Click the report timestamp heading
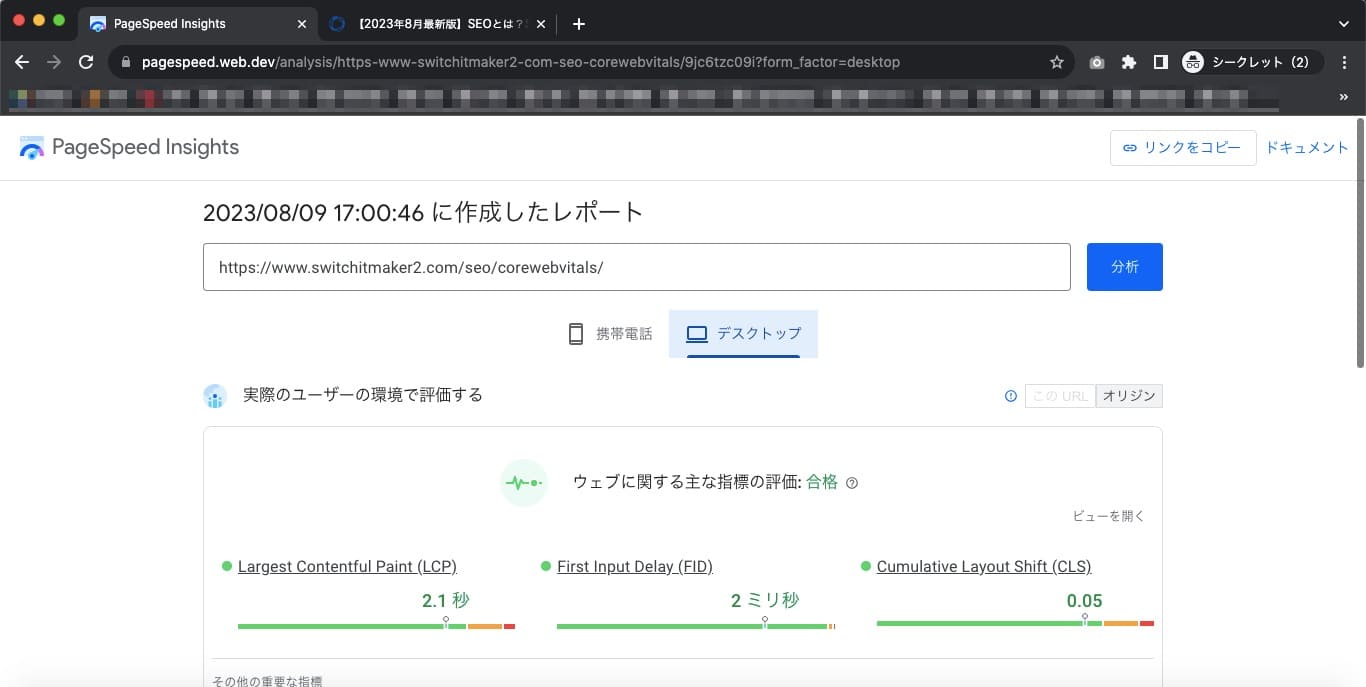 pos(423,212)
